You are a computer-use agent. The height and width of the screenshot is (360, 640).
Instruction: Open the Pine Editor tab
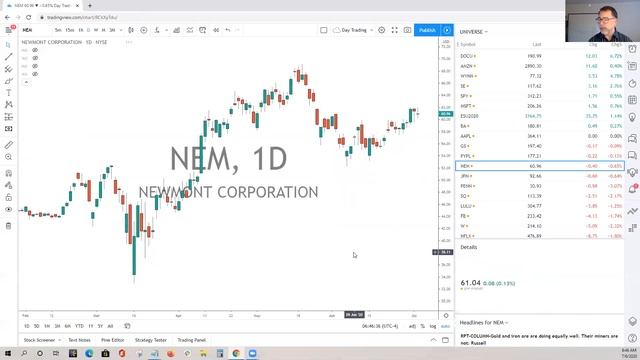coord(113,340)
